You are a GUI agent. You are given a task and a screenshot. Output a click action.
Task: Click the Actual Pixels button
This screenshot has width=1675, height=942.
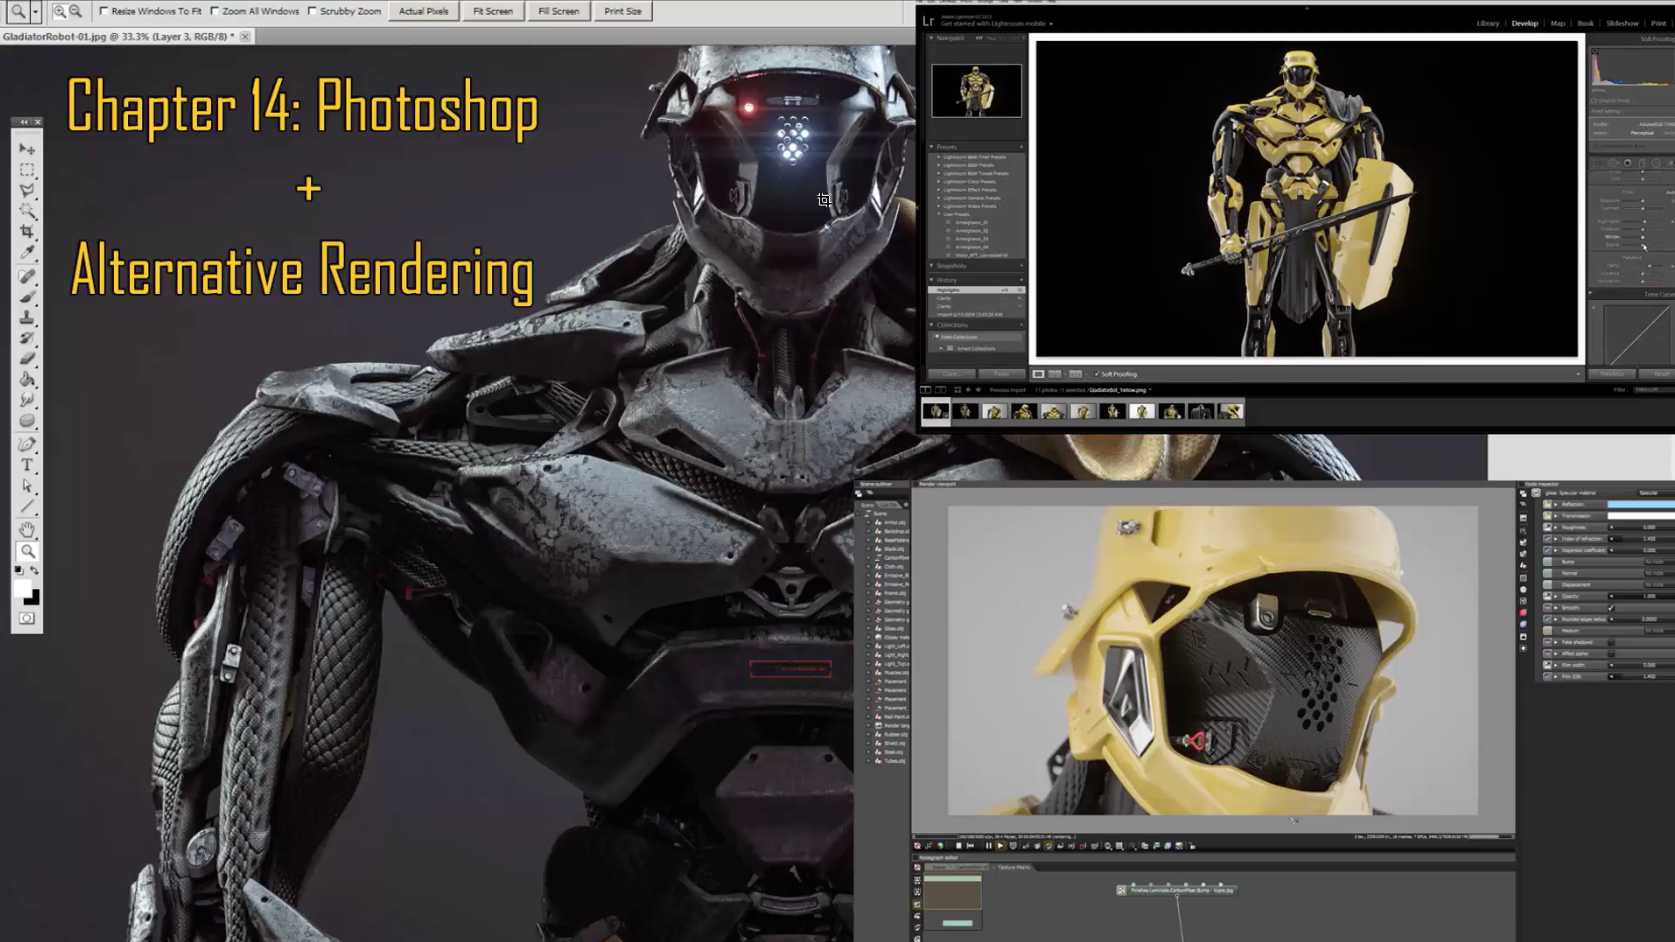click(x=423, y=11)
